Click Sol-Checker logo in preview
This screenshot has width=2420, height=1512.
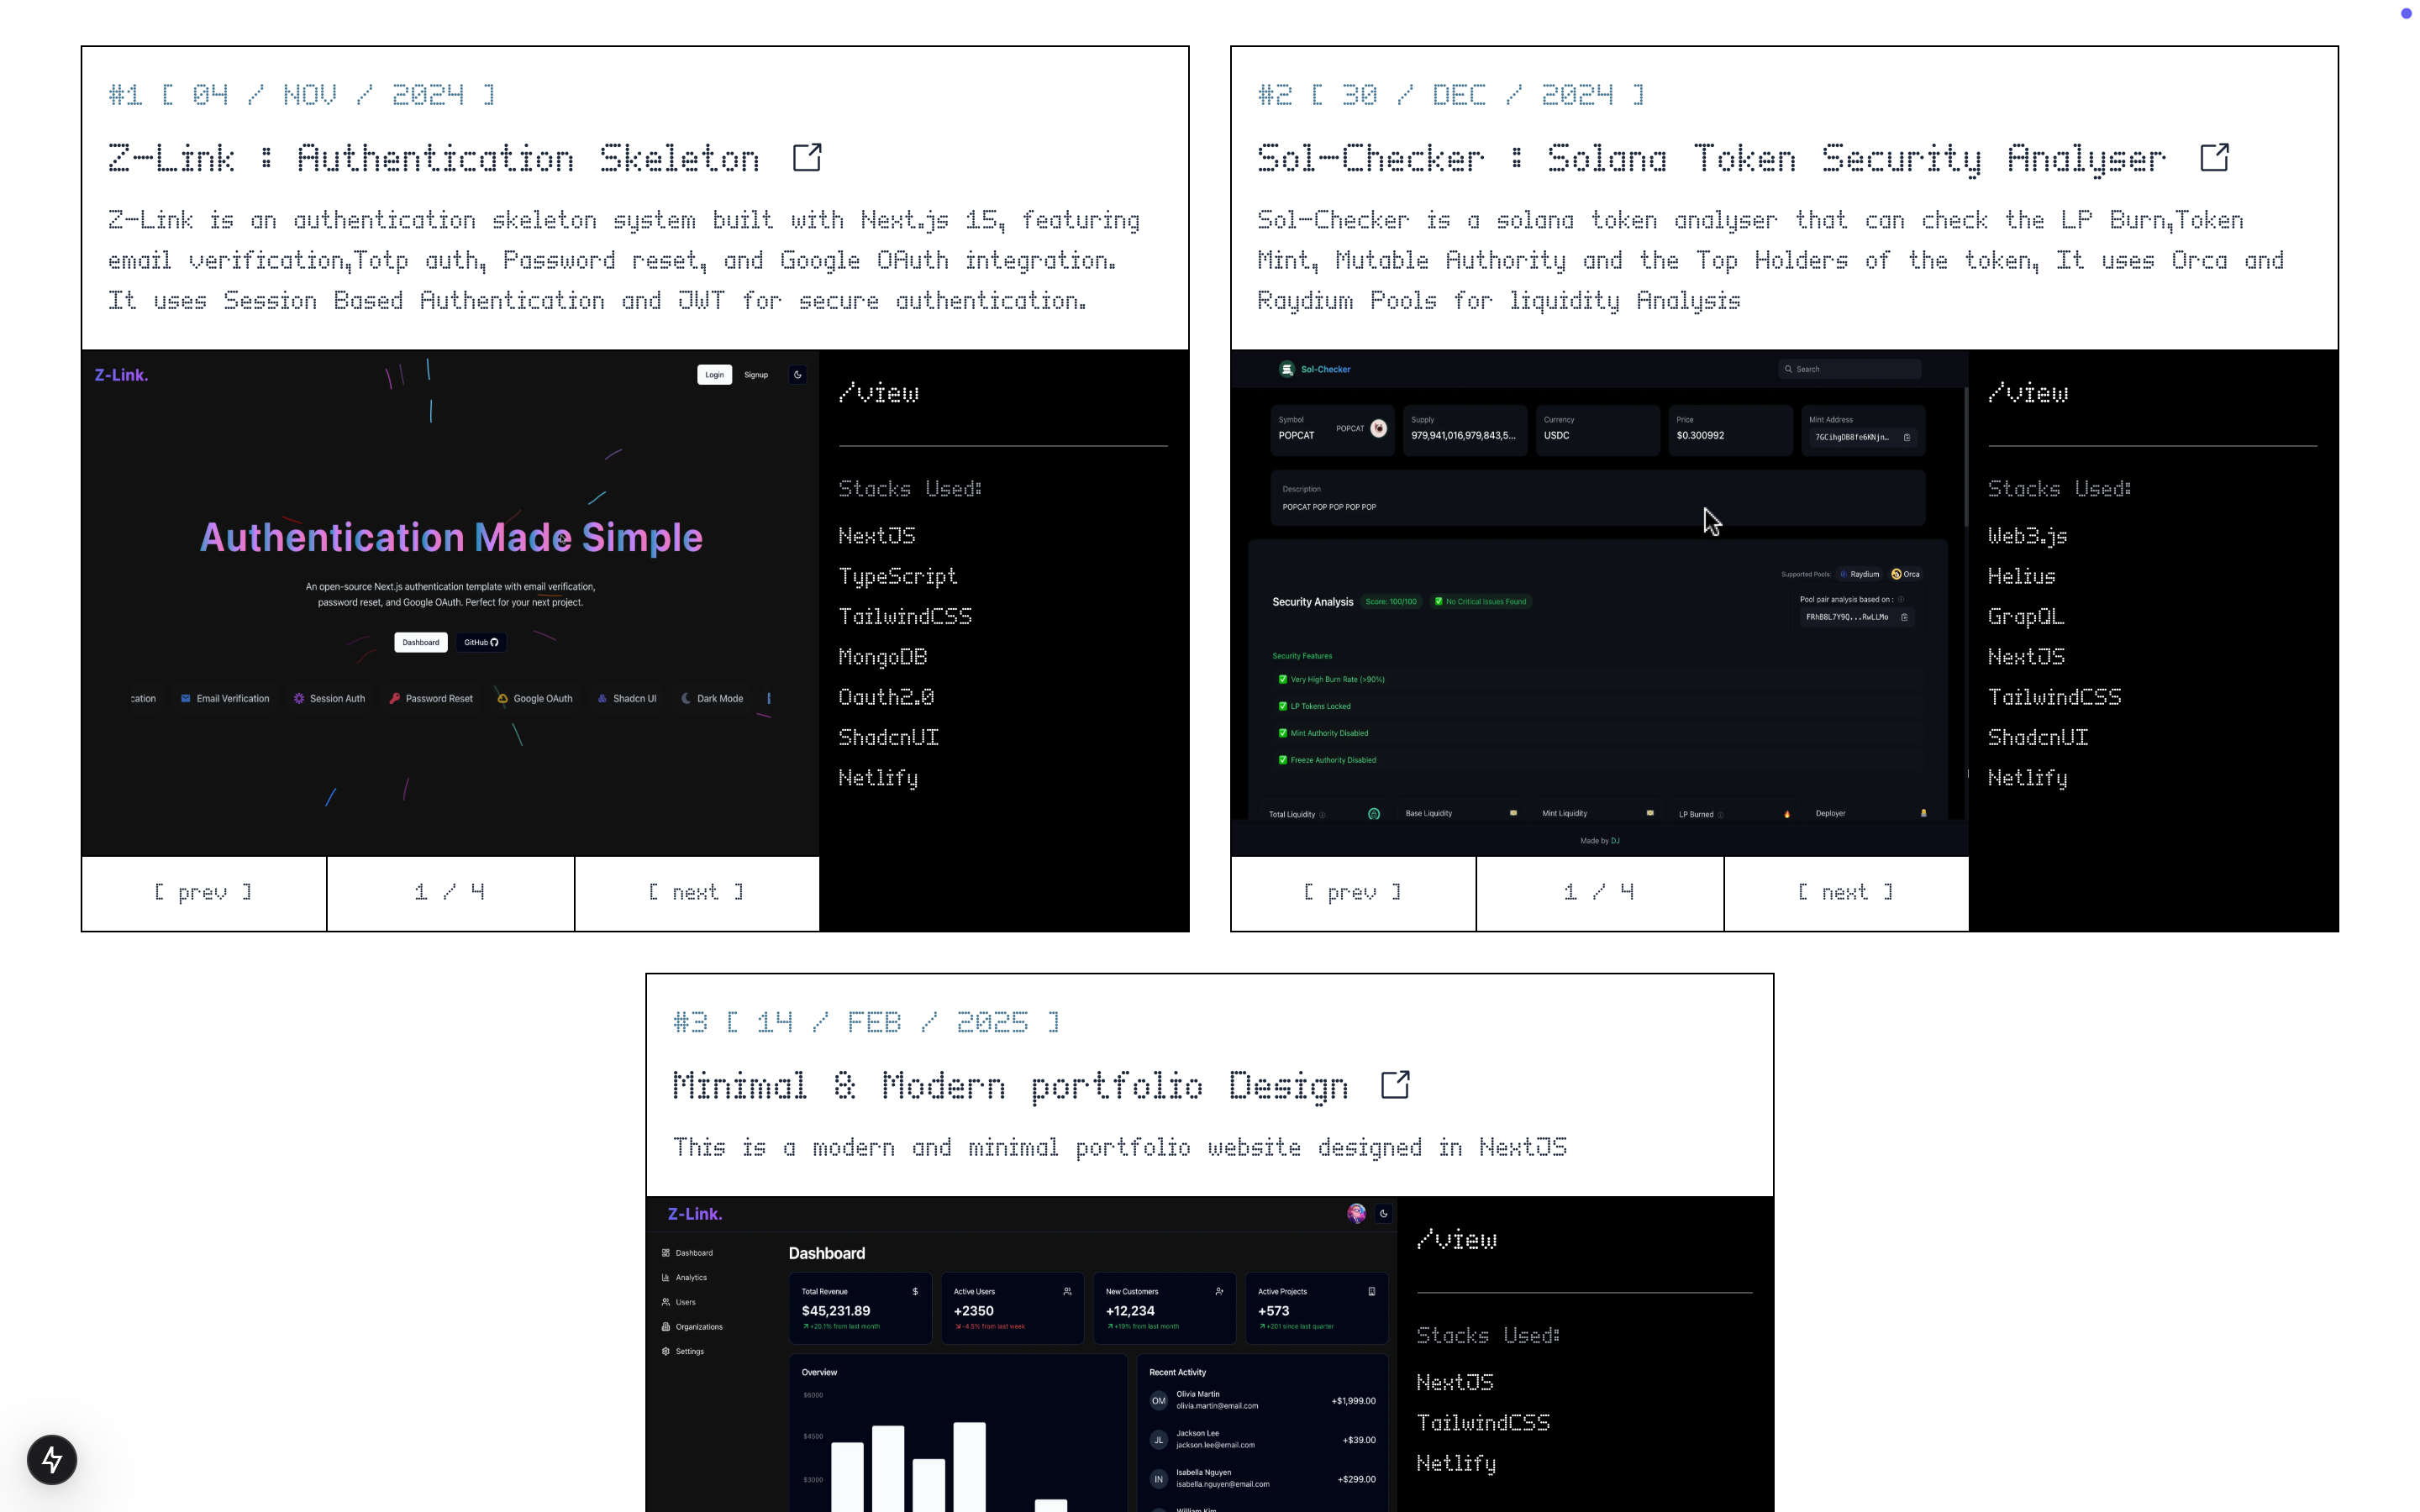click(1287, 369)
